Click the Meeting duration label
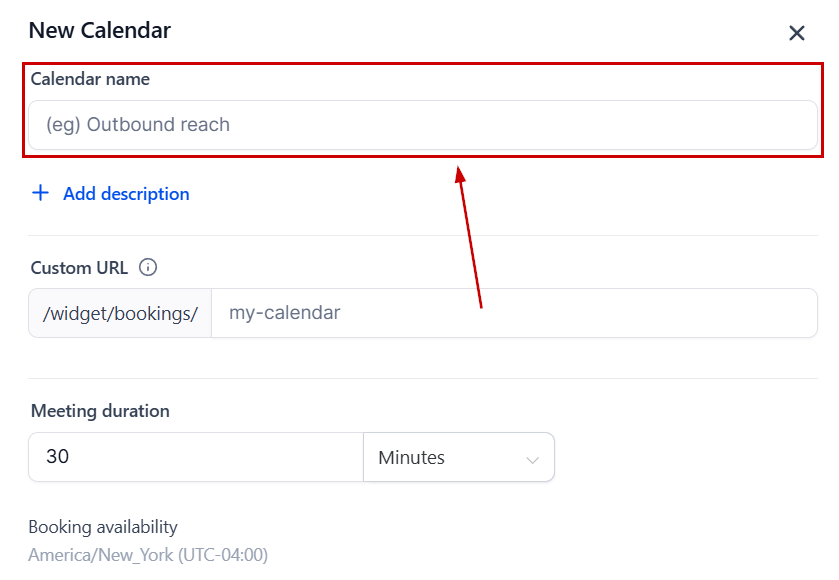The height and width of the screenshot is (580, 839). point(100,411)
